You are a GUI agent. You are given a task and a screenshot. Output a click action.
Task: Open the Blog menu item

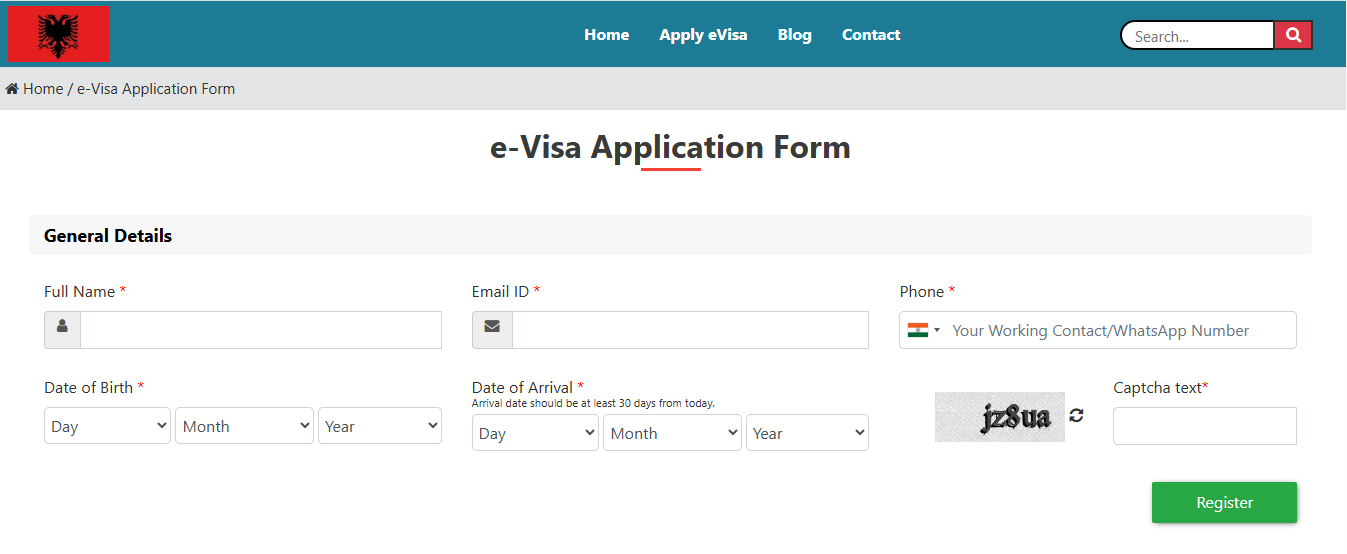click(794, 35)
